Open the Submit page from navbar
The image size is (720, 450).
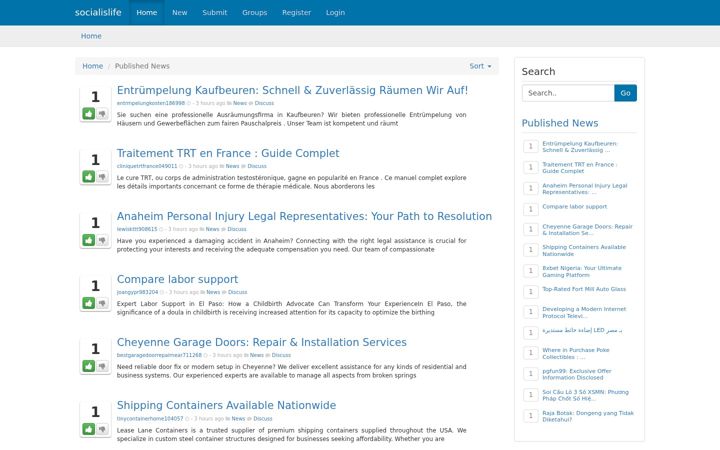pyautogui.click(x=214, y=12)
